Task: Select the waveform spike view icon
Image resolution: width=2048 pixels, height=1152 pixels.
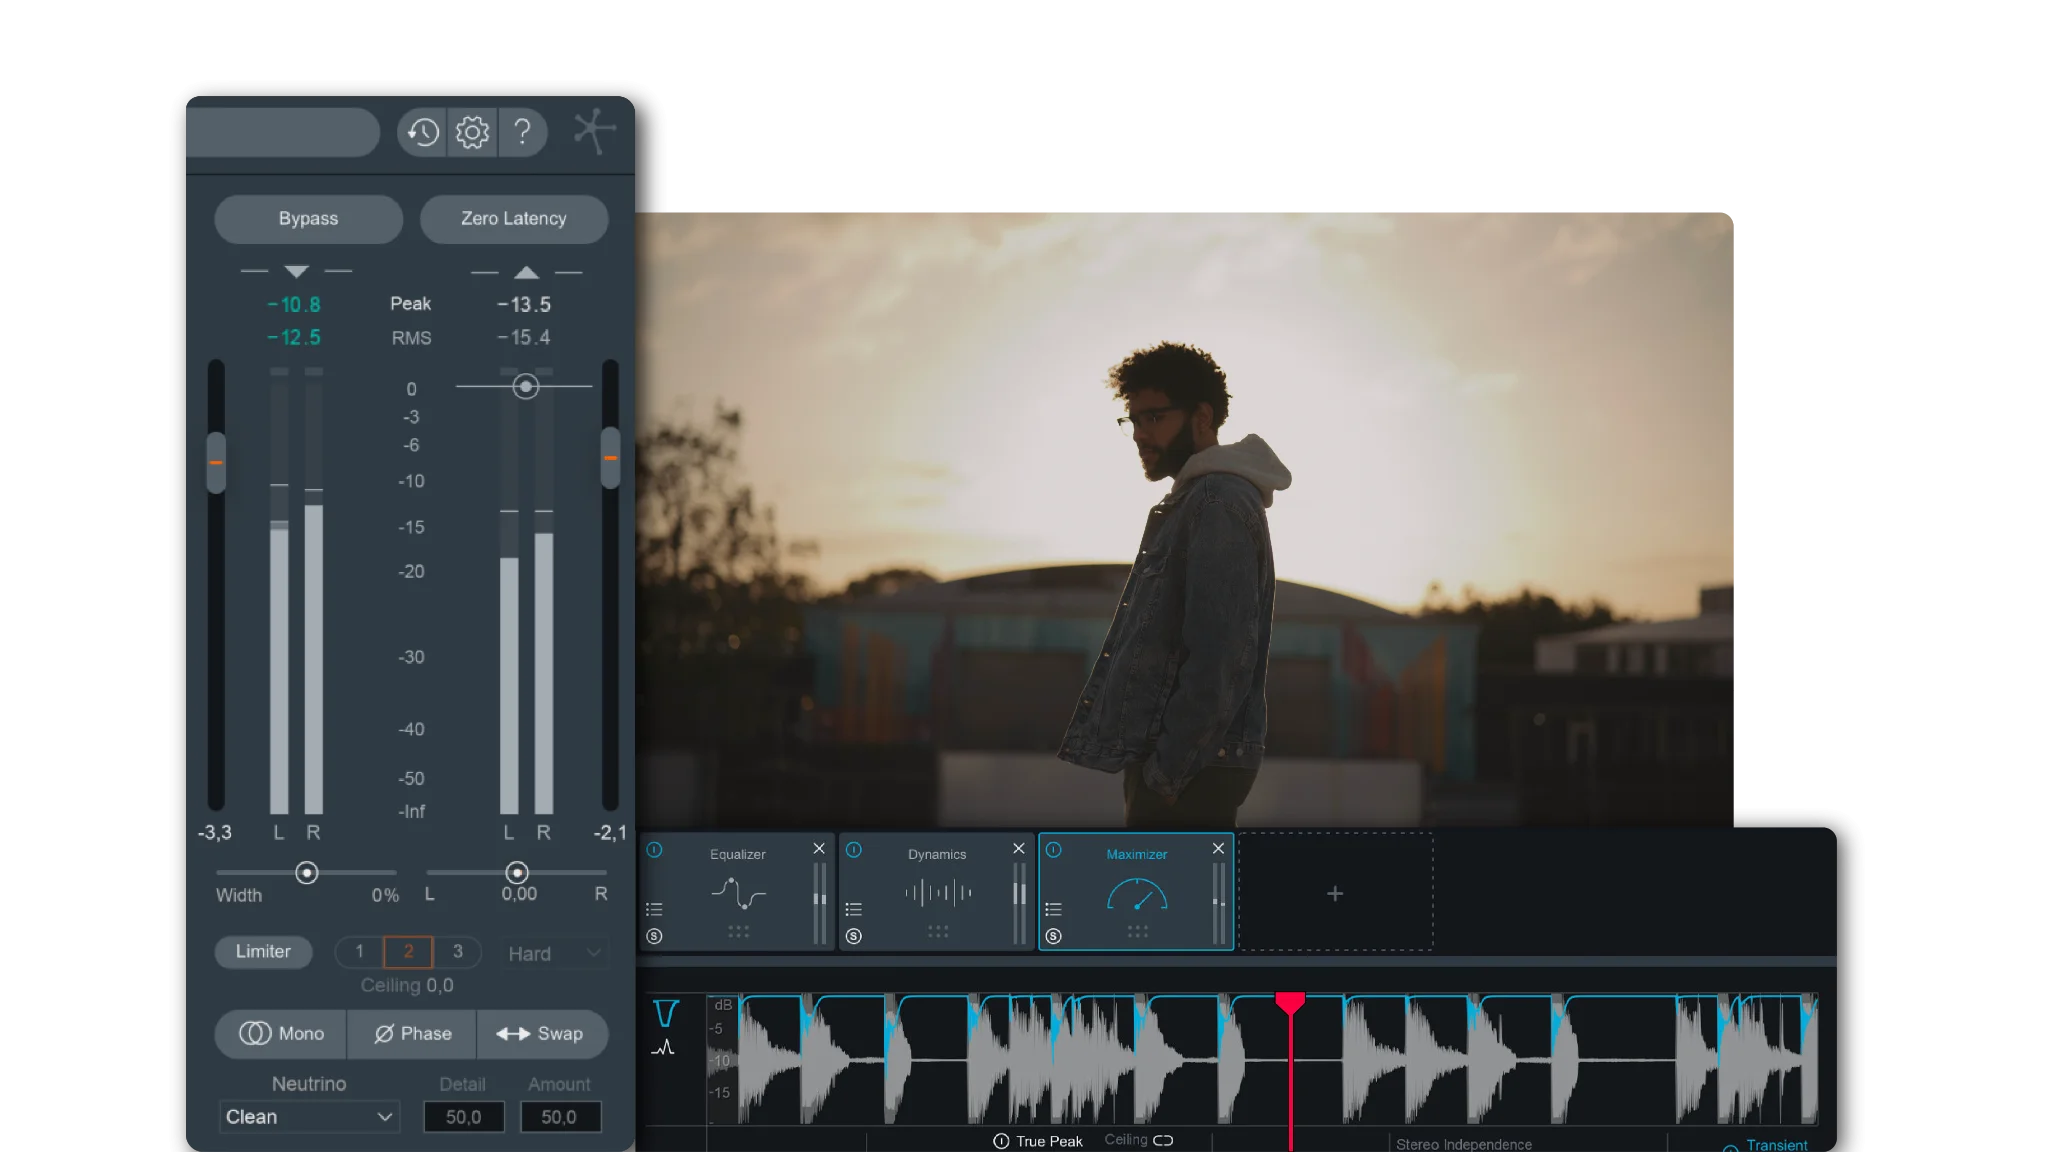Action: 663,1048
